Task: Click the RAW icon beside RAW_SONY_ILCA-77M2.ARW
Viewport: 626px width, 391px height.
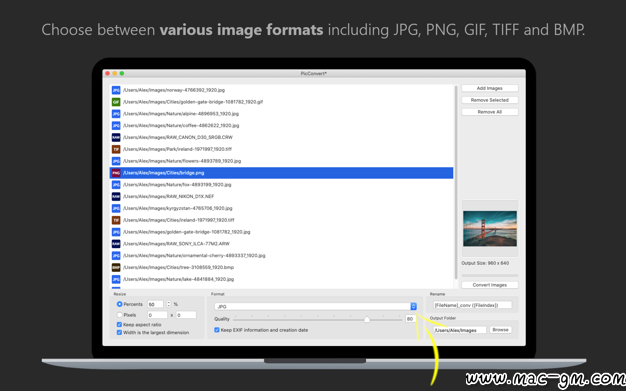Action: click(x=116, y=244)
